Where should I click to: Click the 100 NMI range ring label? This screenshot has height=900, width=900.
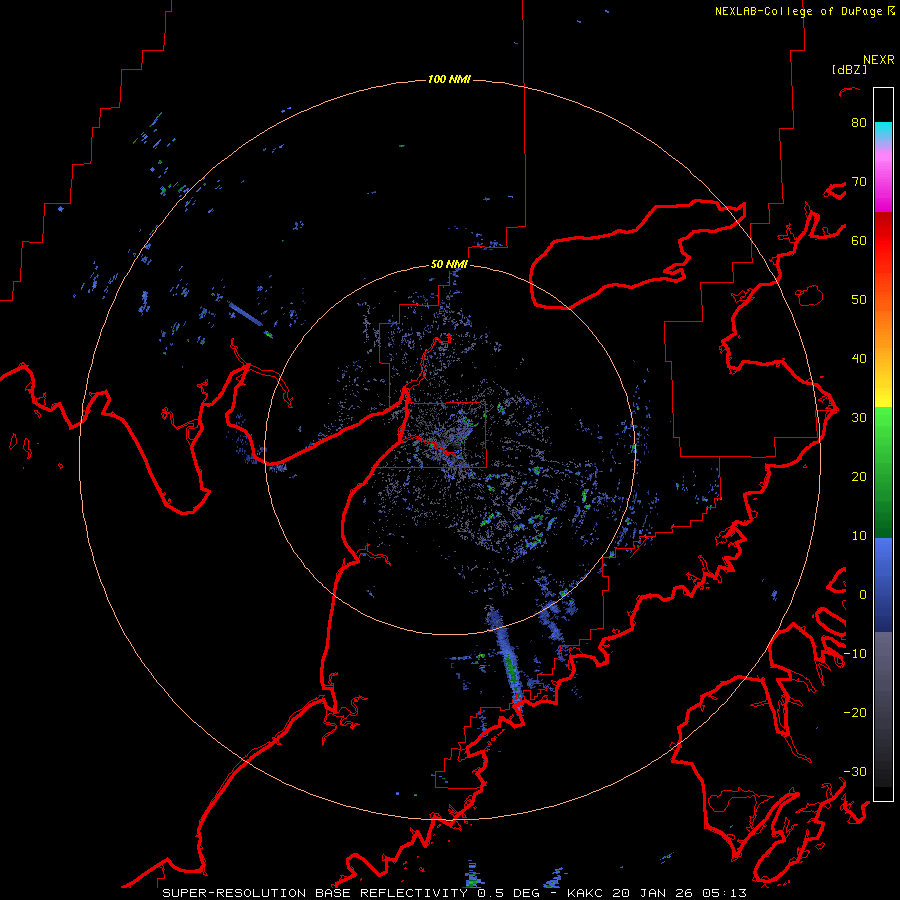pyautogui.click(x=449, y=79)
